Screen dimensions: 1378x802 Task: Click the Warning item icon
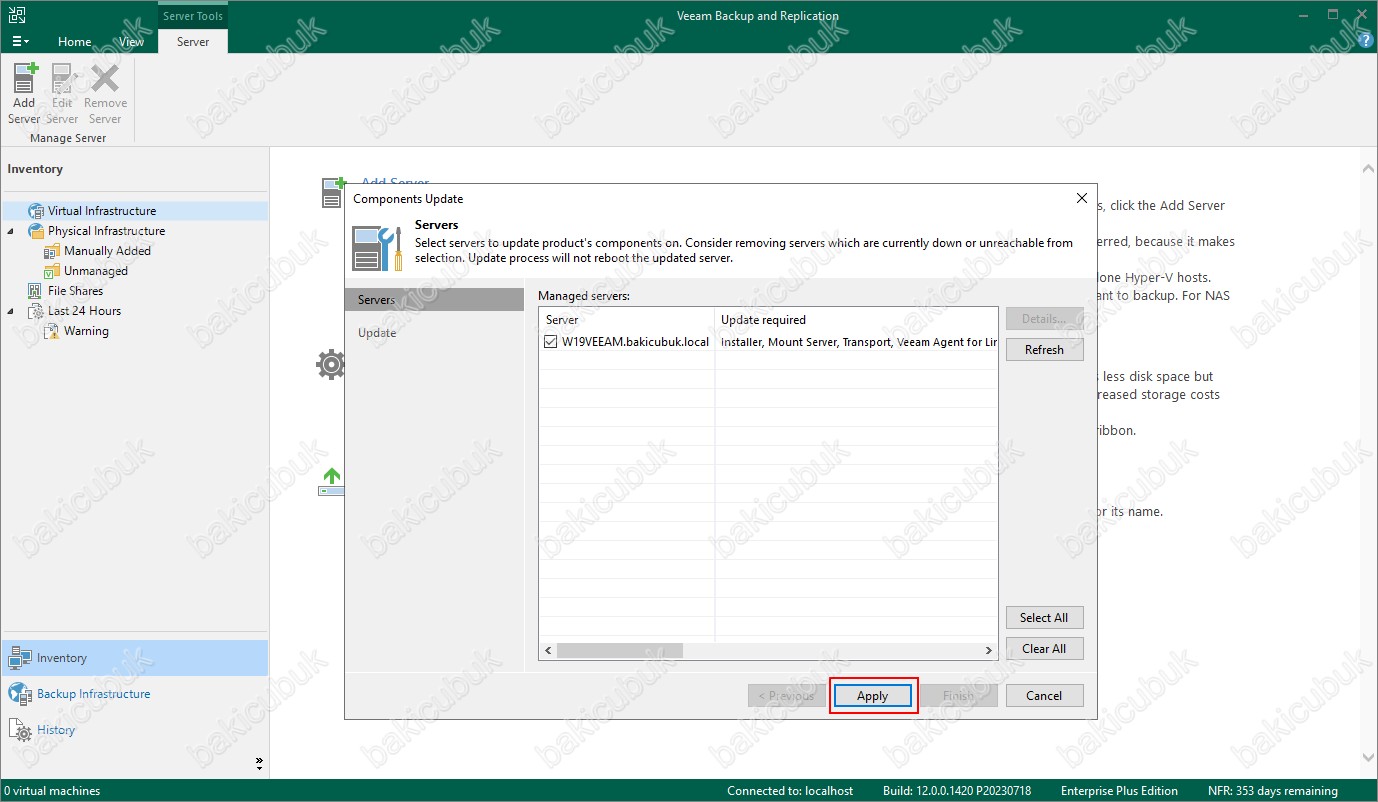pos(52,331)
